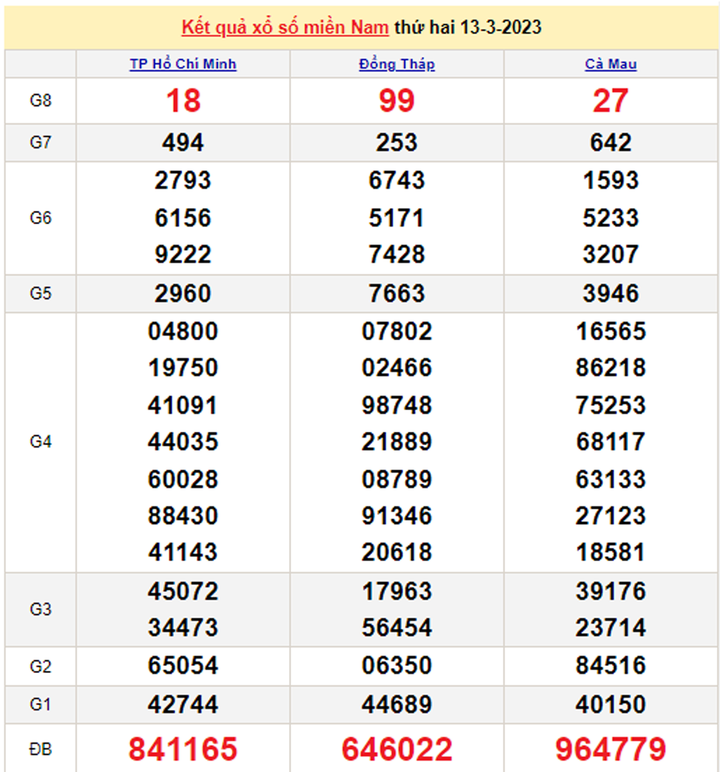The image size is (720, 772).
Task: Click G3 number 23714
Action: pyautogui.click(x=611, y=628)
